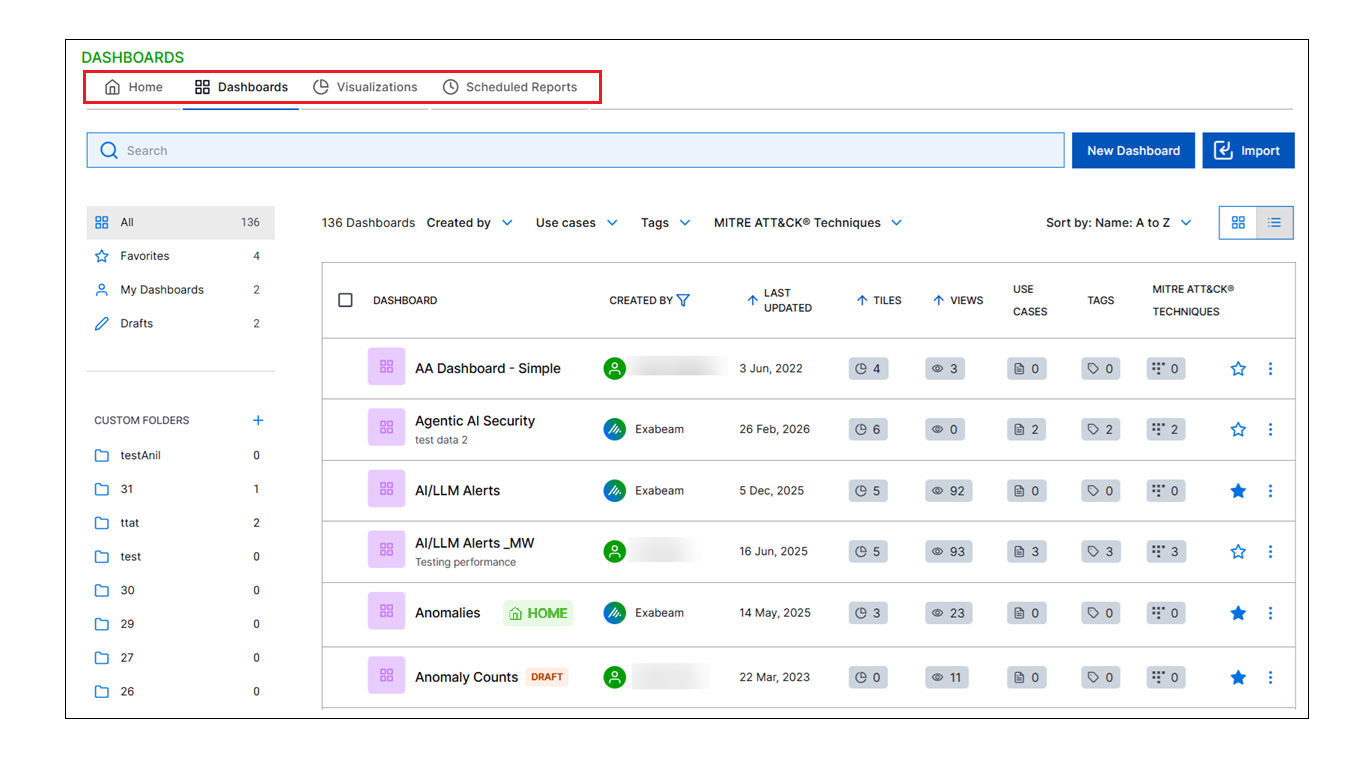
Task: Click the Agentic AI Security dashboard icon
Action: [x=386, y=429]
